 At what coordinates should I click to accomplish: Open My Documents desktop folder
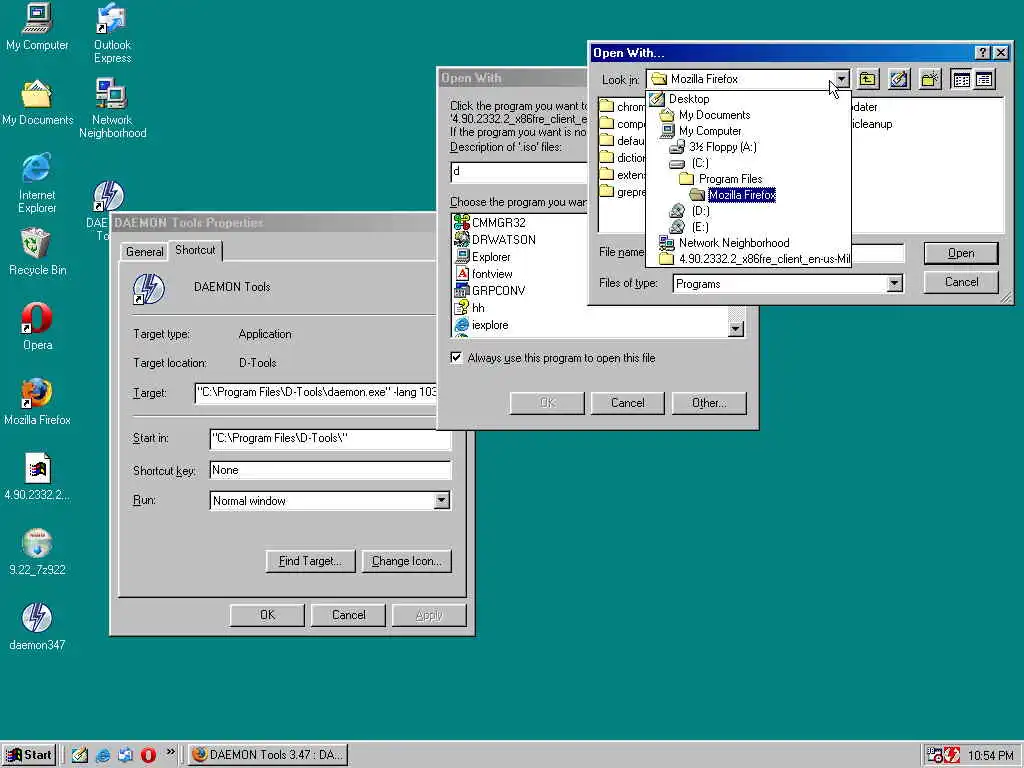(37, 103)
